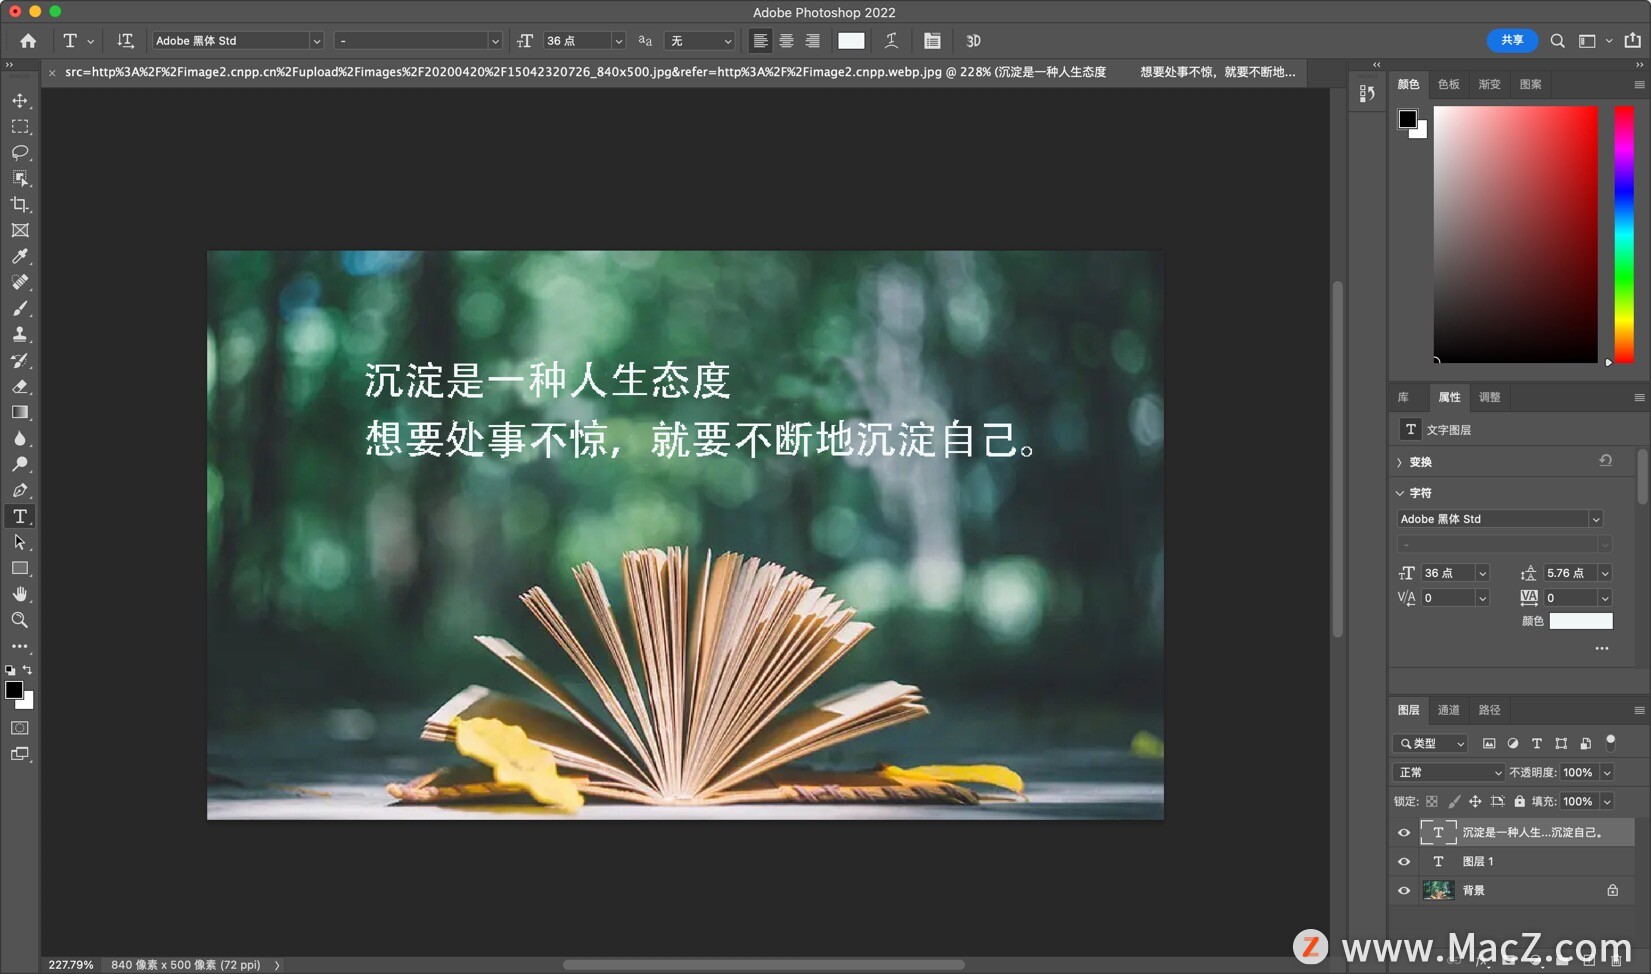Image resolution: width=1651 pixels, height=974 pixels.
Task: Open the 正常 blend mode dropdown
Action: coord(1449,772)
